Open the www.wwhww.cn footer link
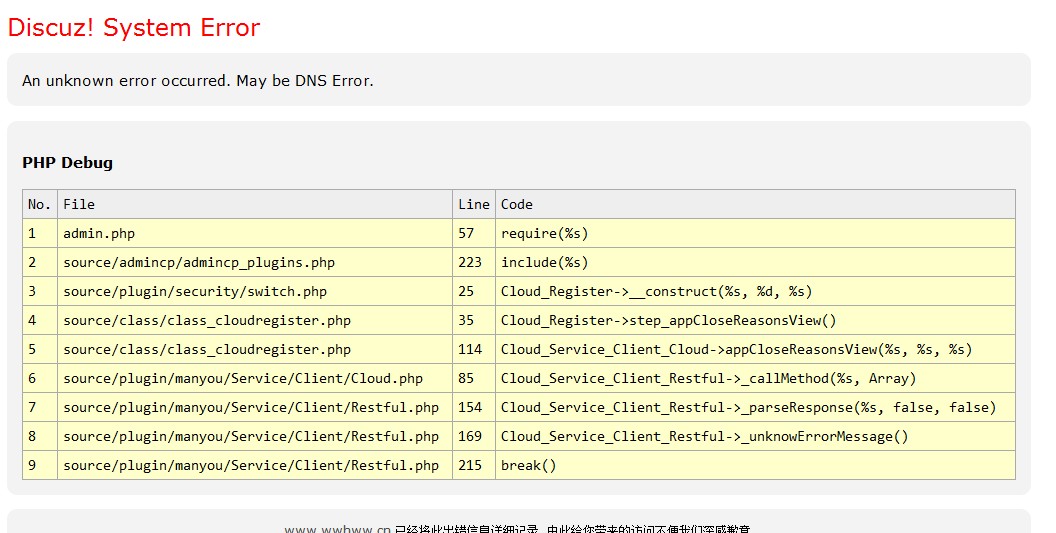 (337, 529)
